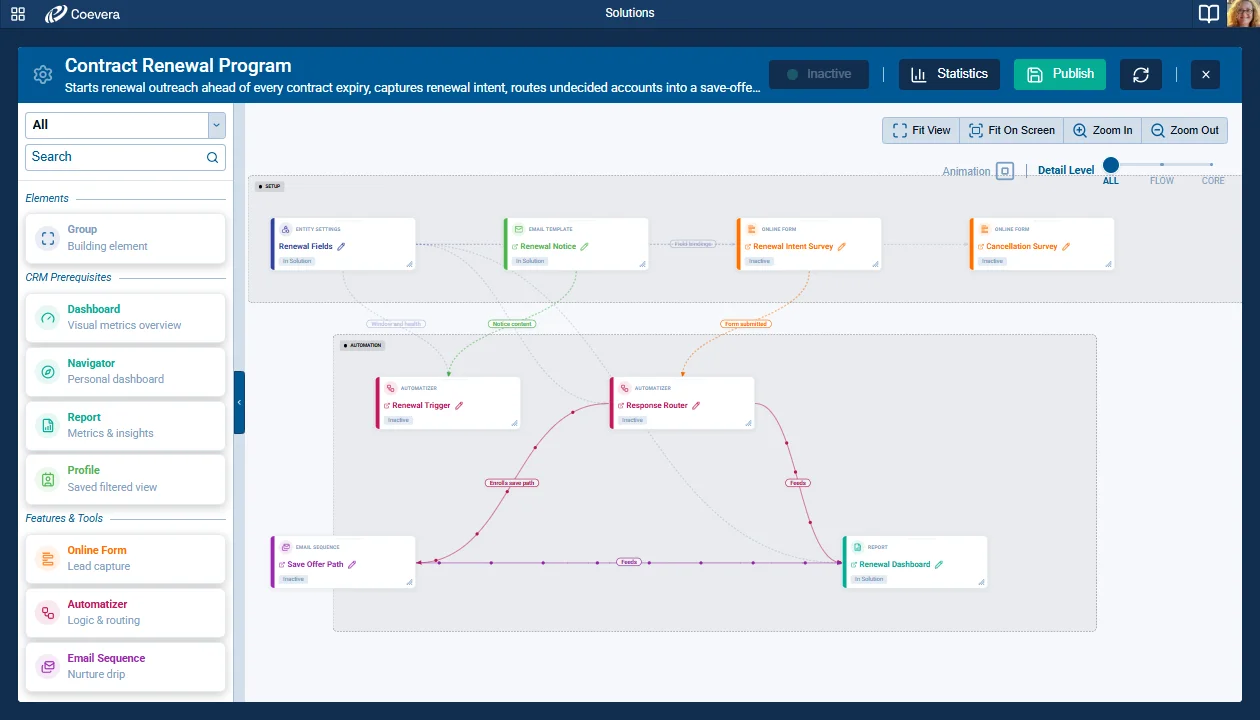Click the Zoom Out button
This screenshot has height=720, width=1260.
point(1185,130)
